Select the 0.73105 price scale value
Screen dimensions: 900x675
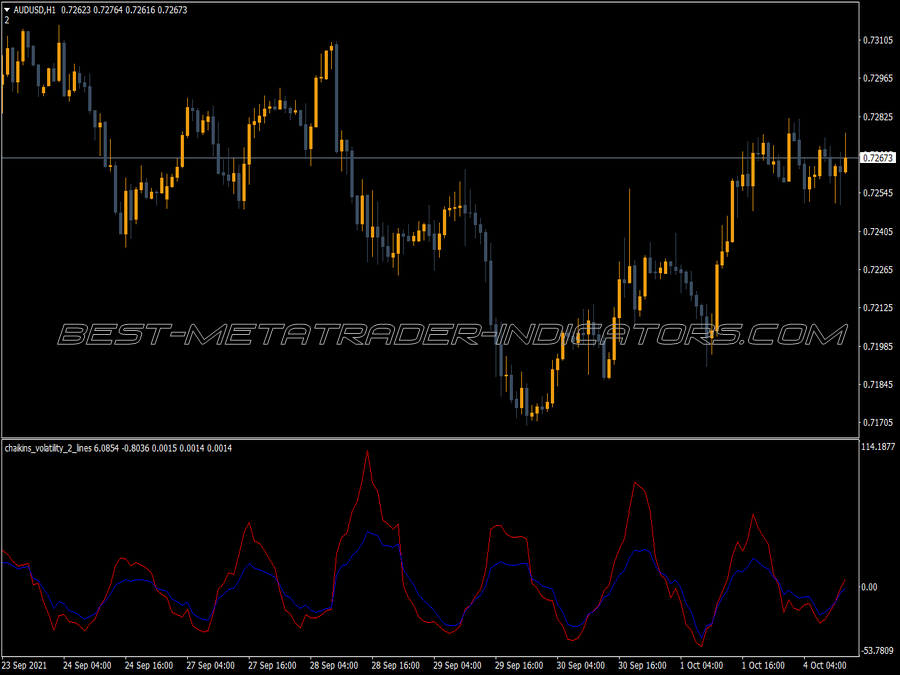(x=878, y=40)
